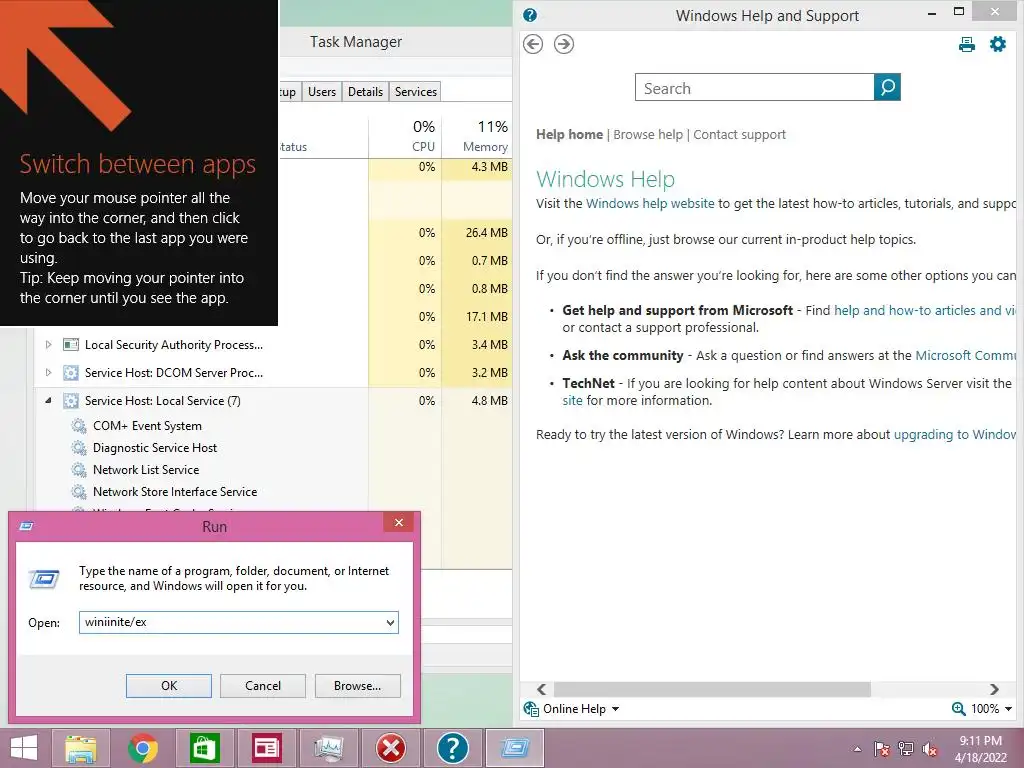Open the Browse help link

(648, 135)
